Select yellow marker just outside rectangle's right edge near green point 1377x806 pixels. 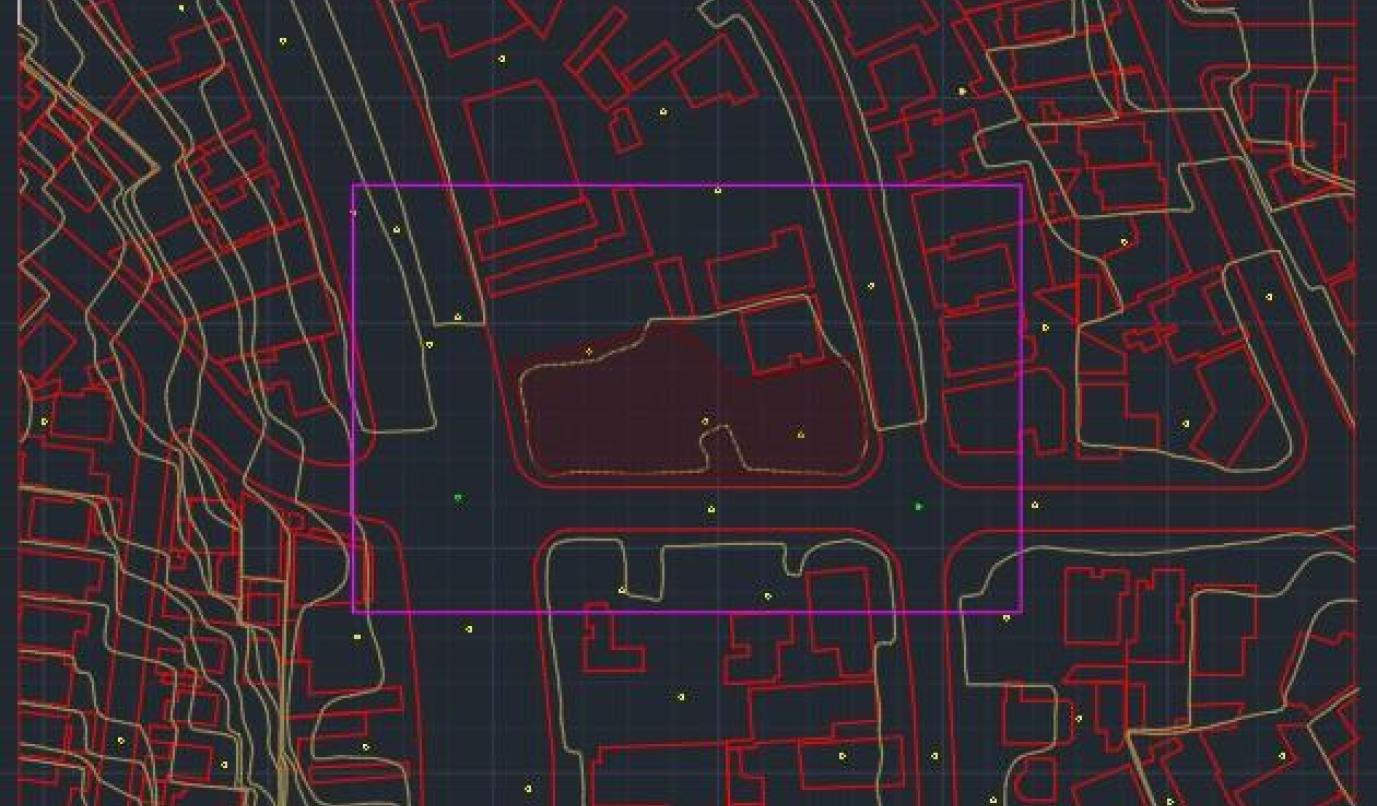[x=1035, y=505]
